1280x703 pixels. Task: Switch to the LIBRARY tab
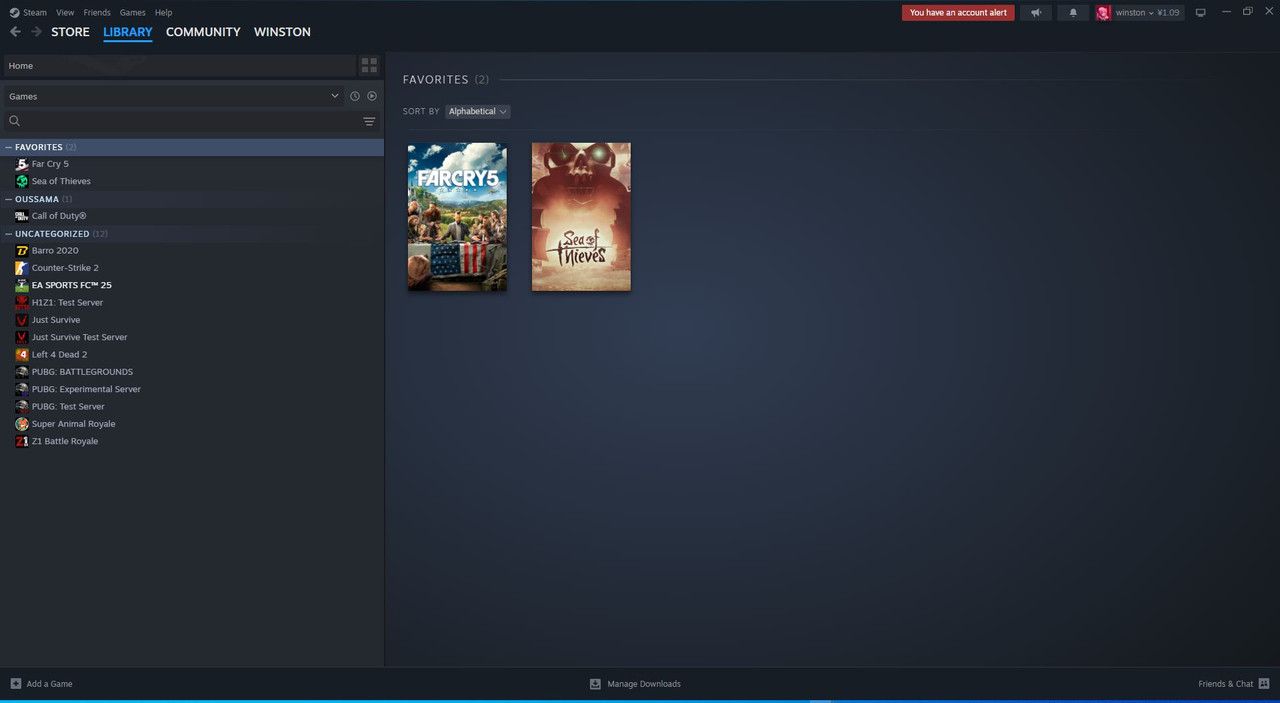pos(128,32)
